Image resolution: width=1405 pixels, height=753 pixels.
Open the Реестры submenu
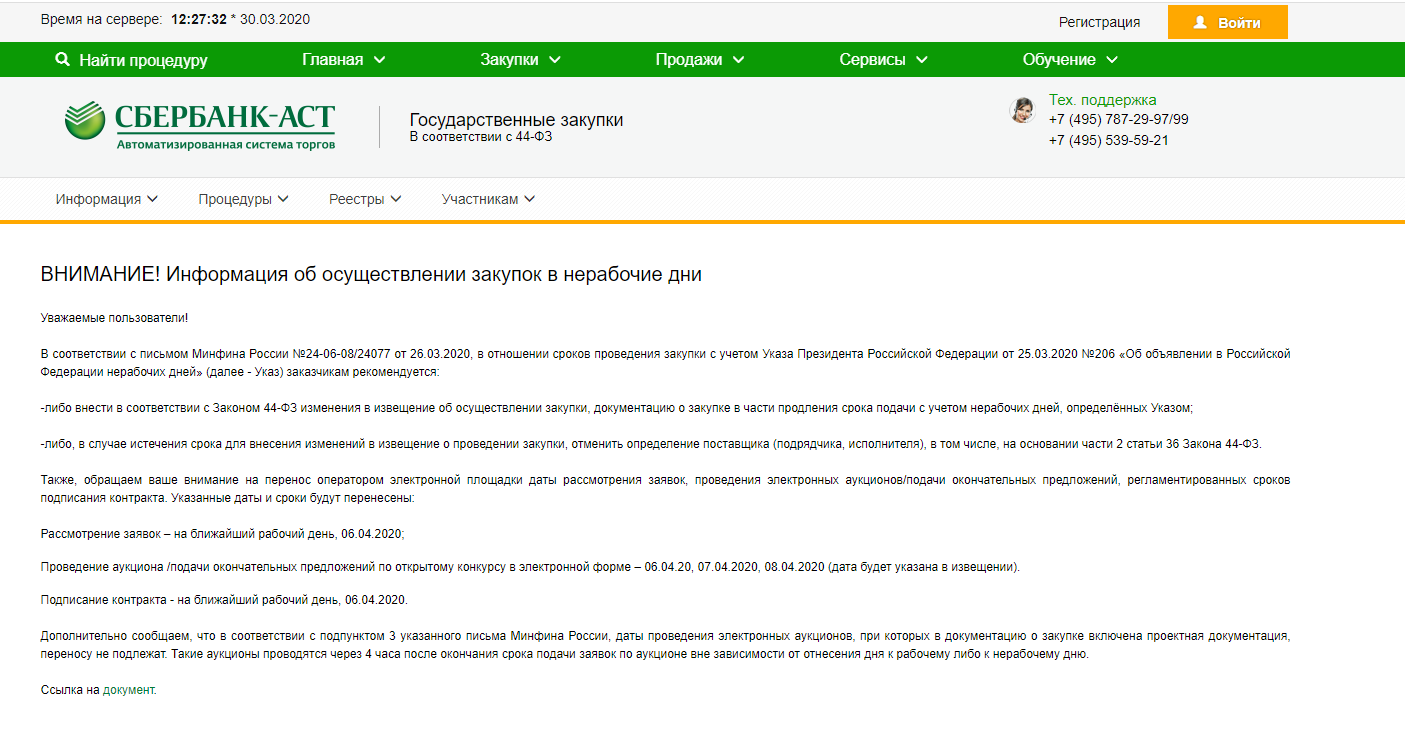coord(357,199)
